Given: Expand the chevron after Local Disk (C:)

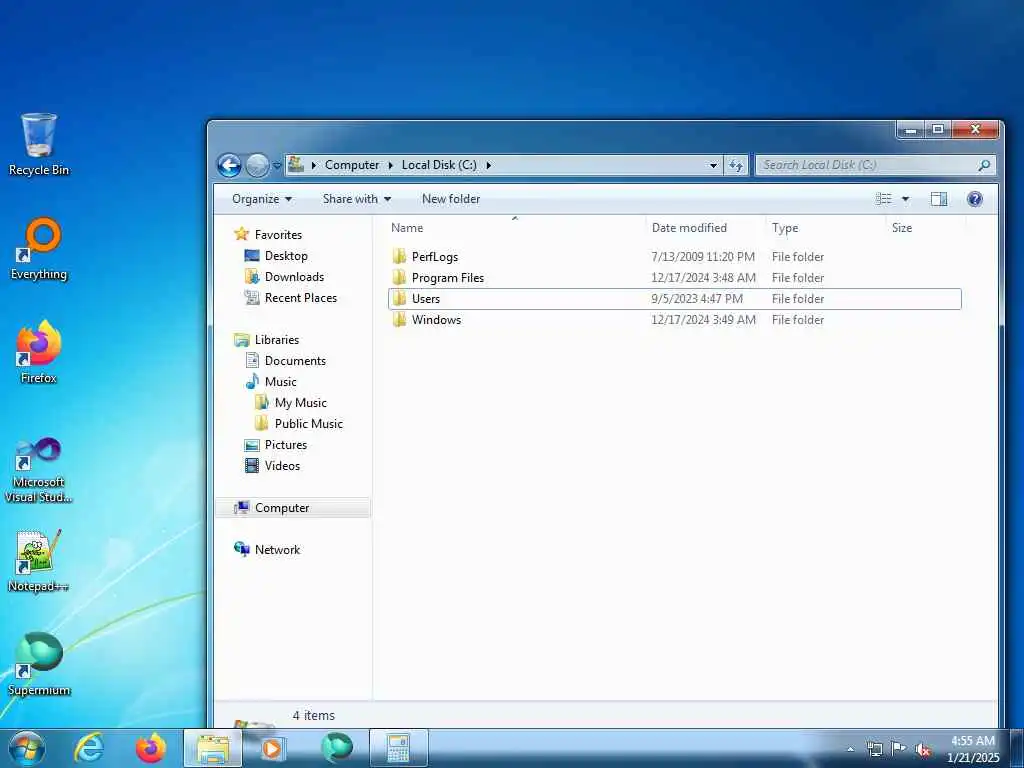Looking at the screenshot, I should [x=488, y=165].
